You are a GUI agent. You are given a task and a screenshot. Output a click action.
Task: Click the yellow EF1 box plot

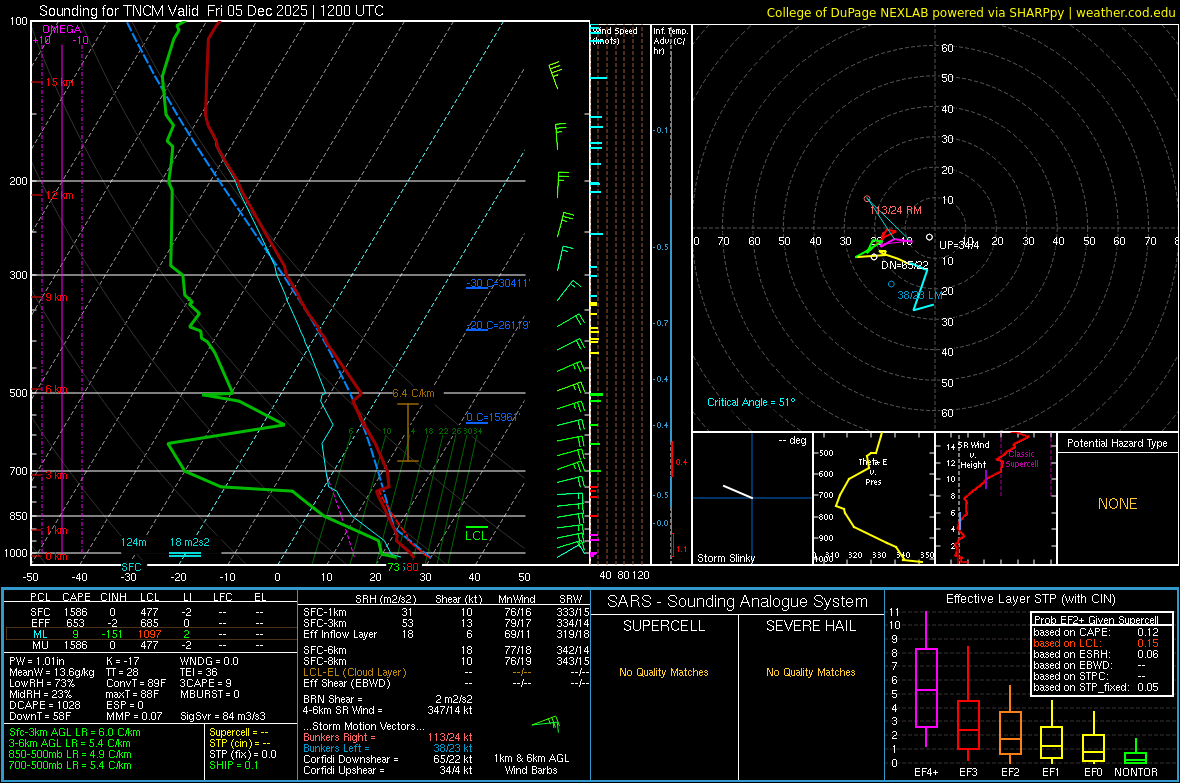point(1051,732)
